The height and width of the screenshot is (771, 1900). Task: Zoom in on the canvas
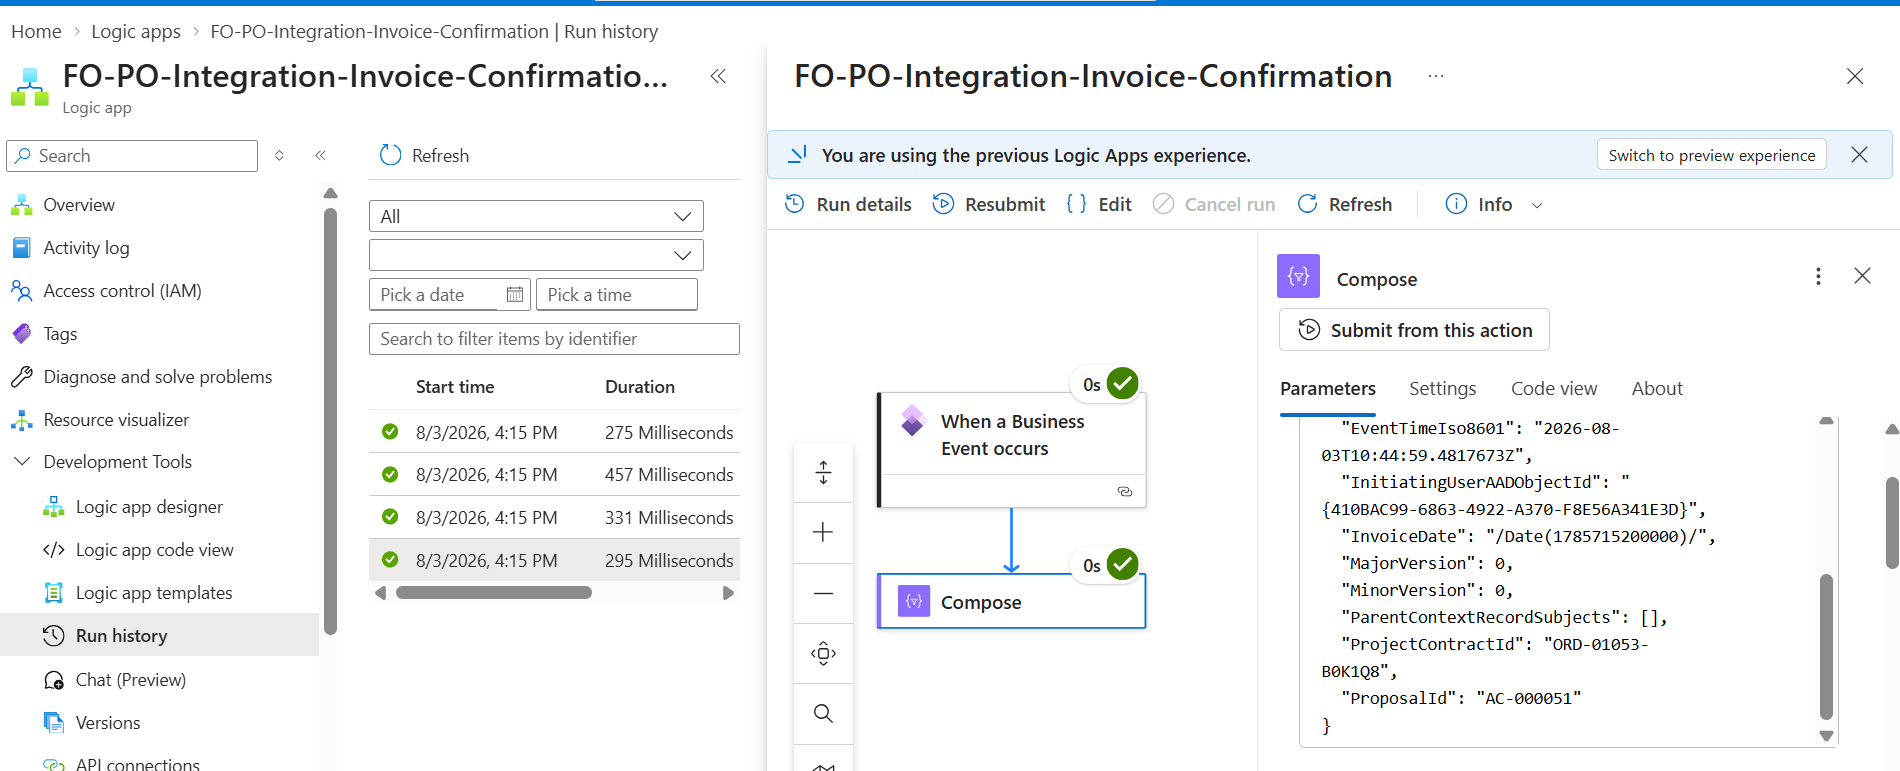point(823,532)
